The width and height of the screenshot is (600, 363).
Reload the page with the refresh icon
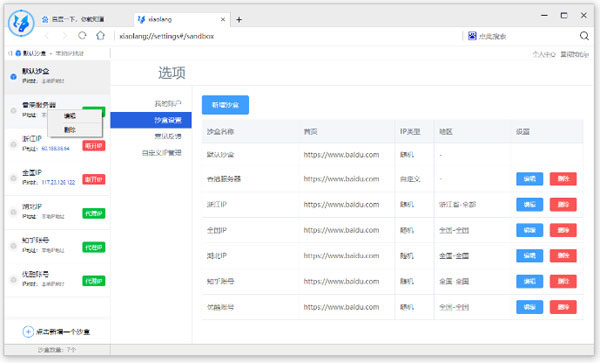point(82,36)
